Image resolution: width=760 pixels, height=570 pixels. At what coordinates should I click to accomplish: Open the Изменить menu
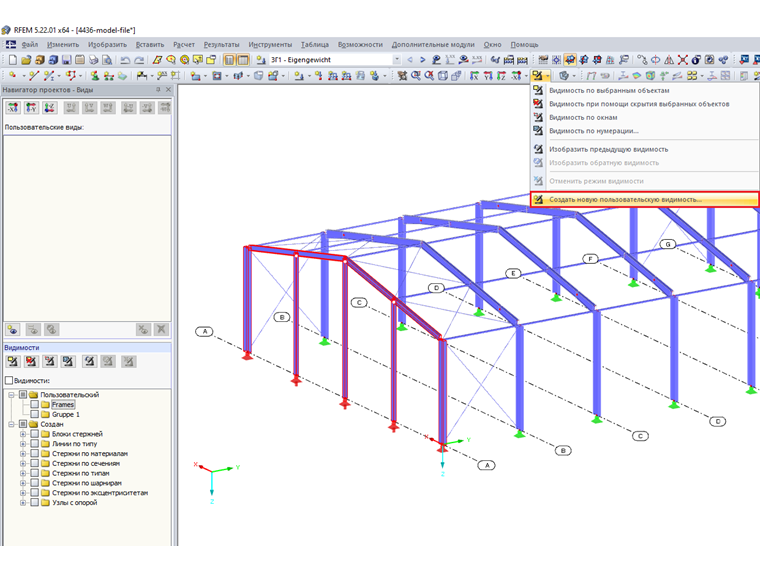(63, 45)
